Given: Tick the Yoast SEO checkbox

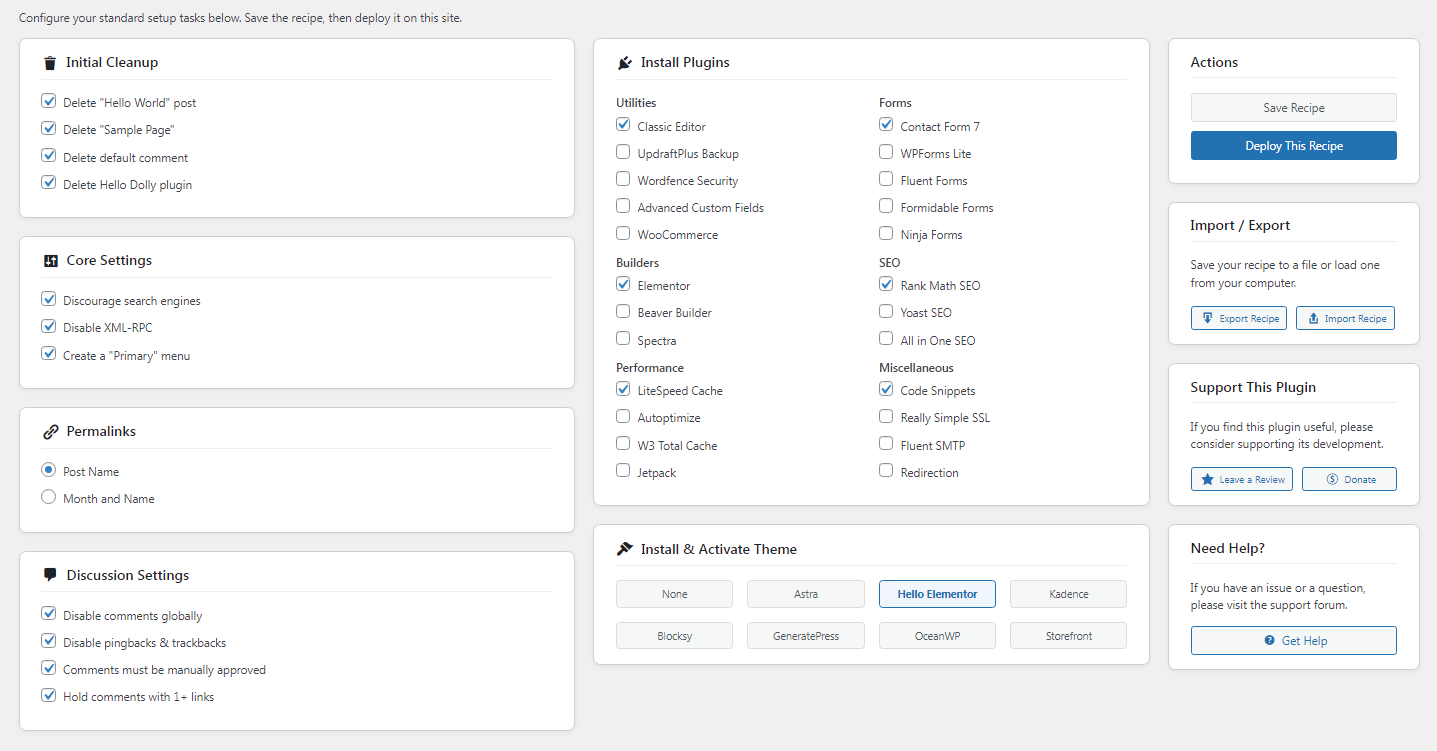Looking at the screenshot, I should (x=886, y=312).
